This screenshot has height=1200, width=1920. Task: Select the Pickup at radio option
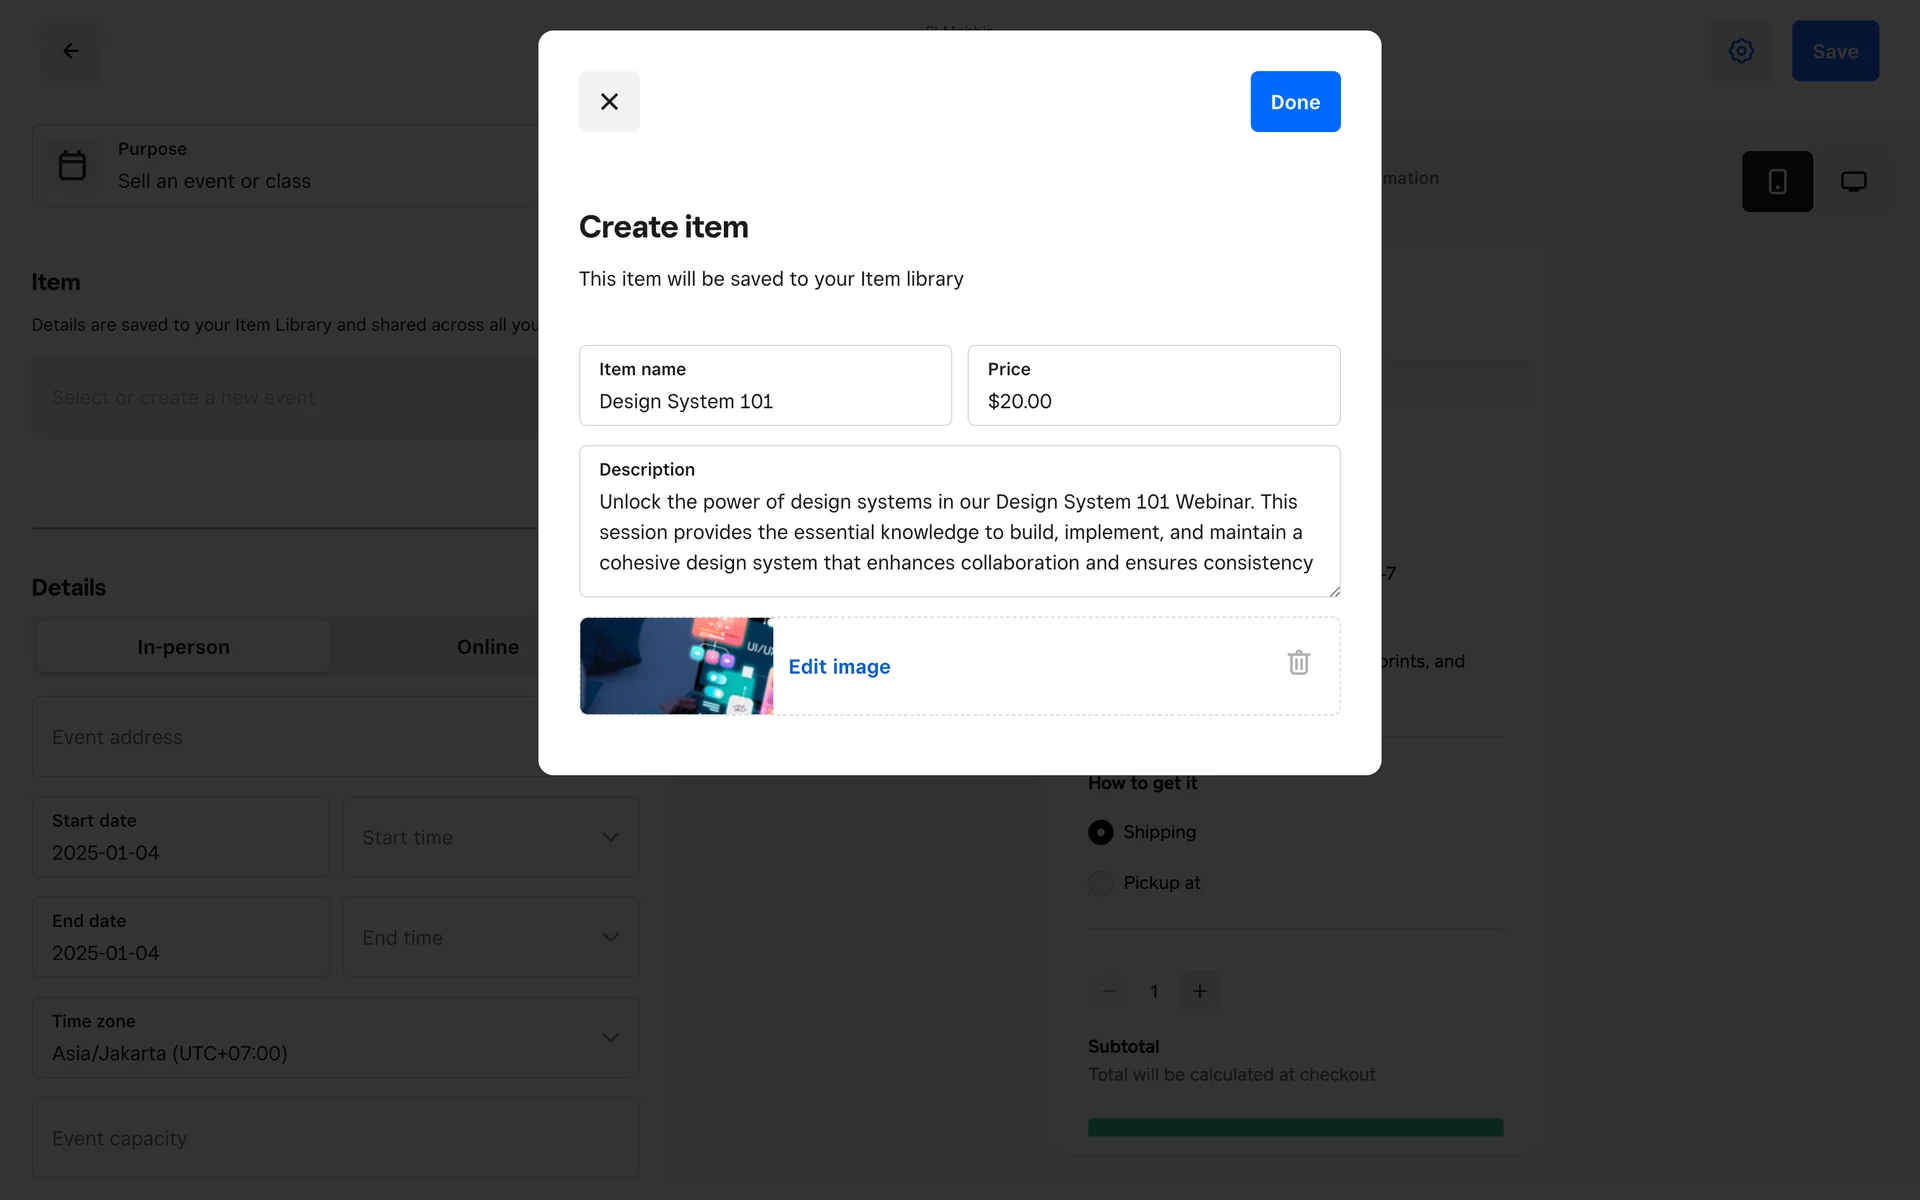point(1100,883)
